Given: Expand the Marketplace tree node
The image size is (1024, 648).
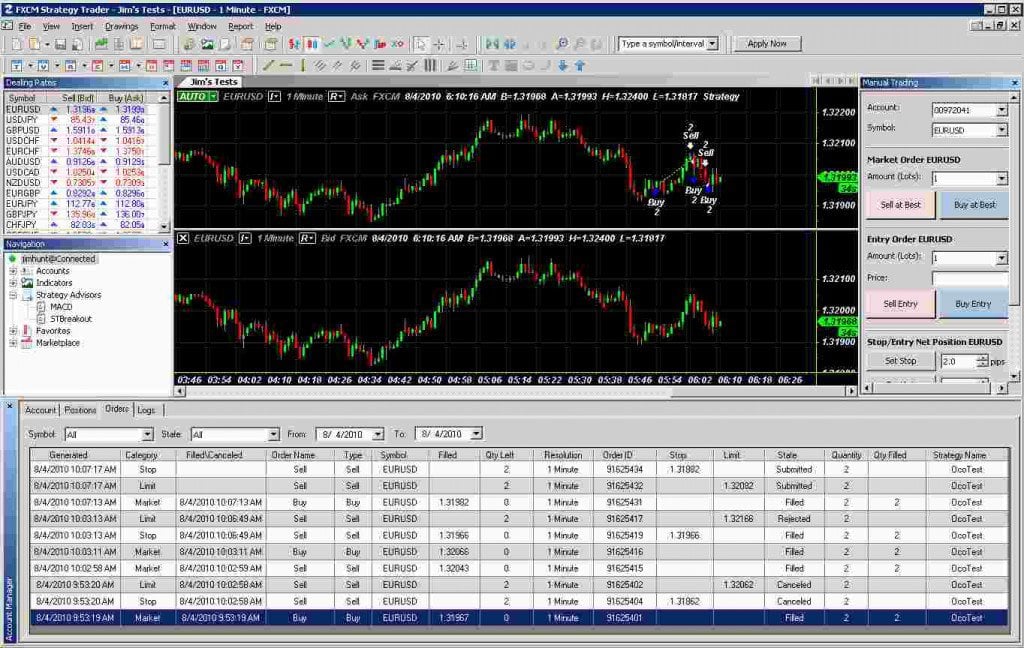Looking at the screenshot, I should [x=12, y=343].
